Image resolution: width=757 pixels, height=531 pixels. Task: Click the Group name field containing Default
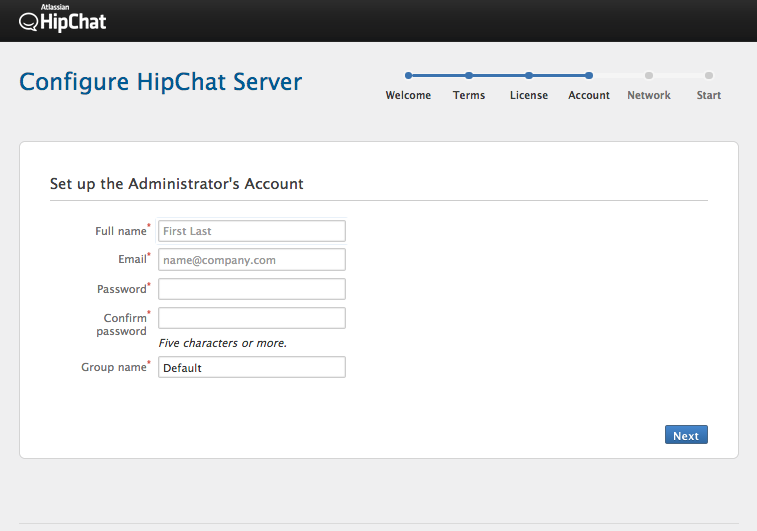pos(252,367)
